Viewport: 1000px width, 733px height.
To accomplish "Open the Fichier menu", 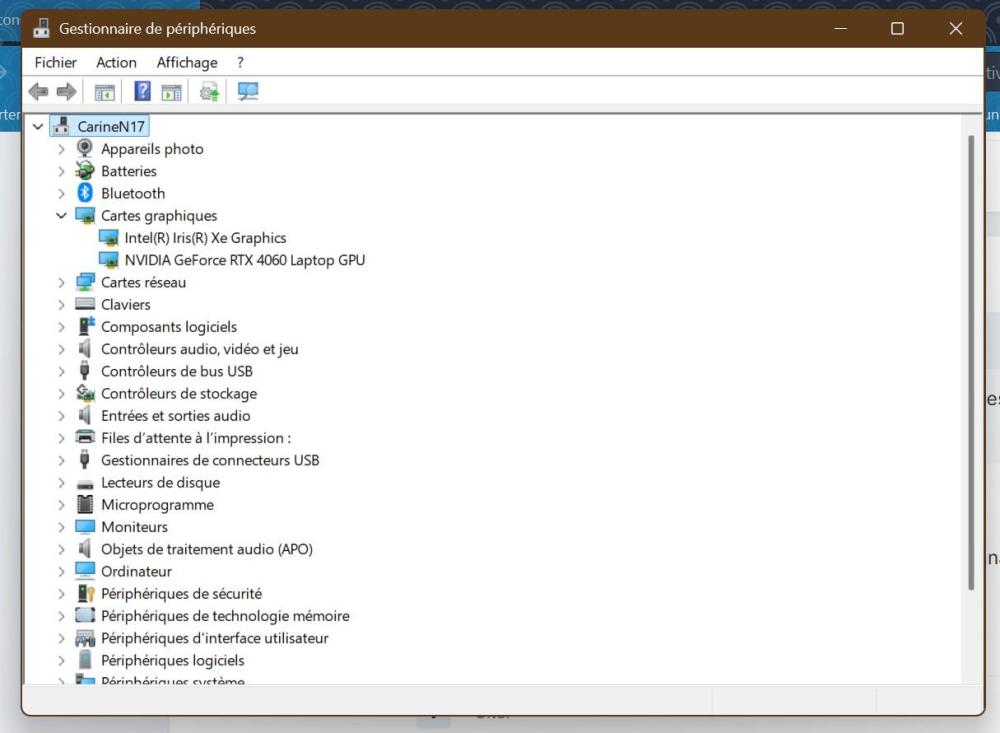I will click(55, 62).
